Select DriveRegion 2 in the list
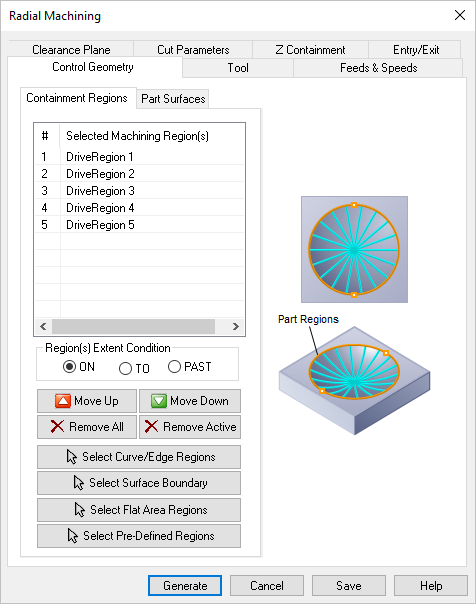The height and width of the screenshot is (604, 476). tap(139, 173)
